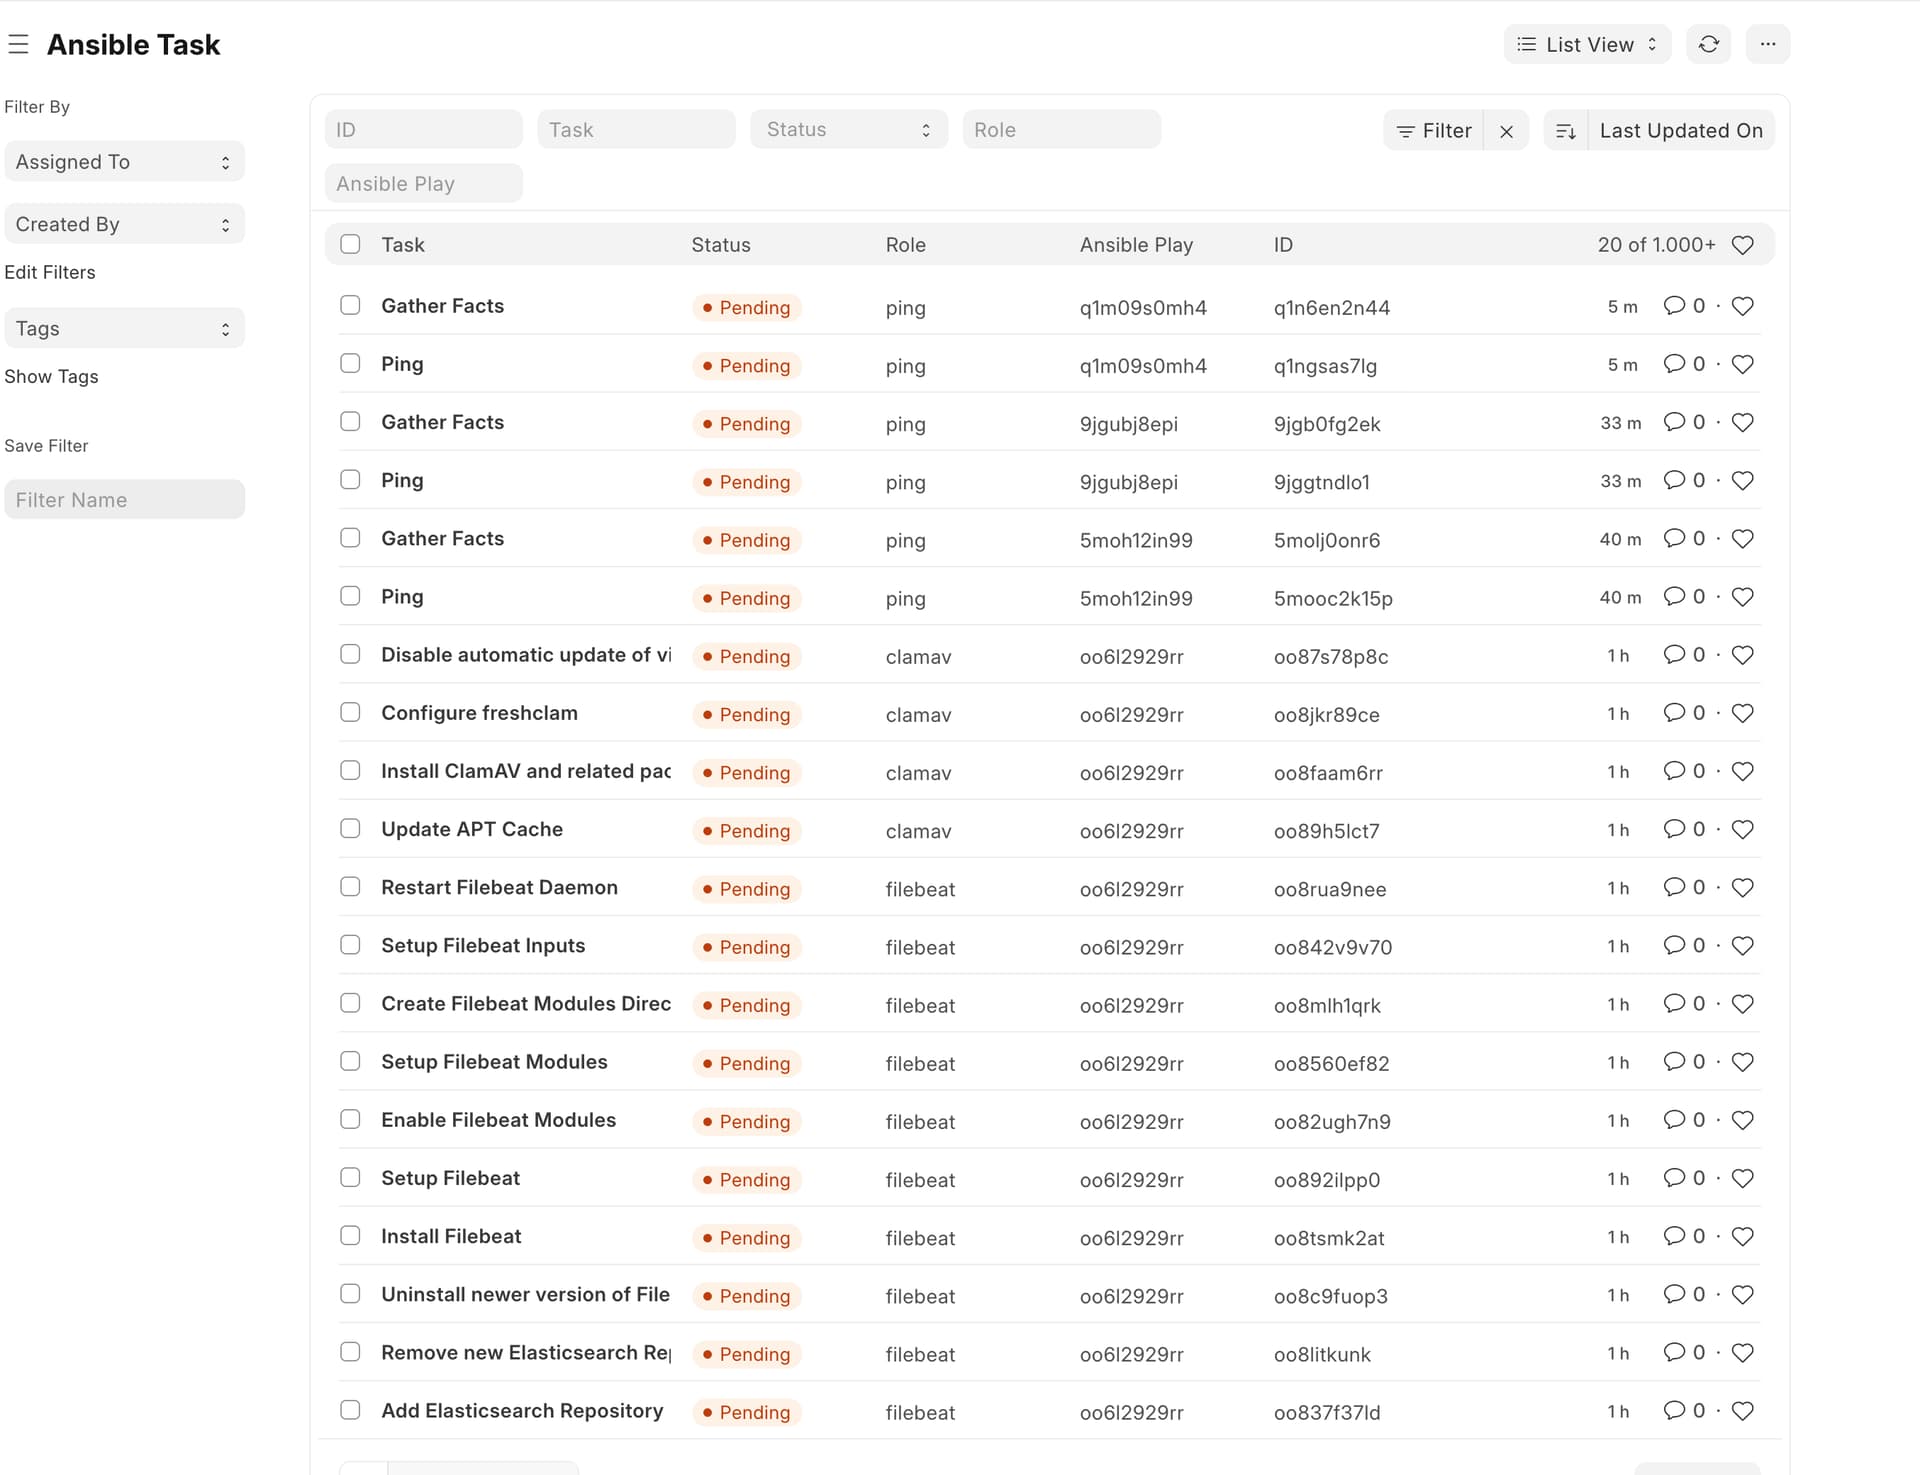The height and width of the screenshot is (1475, 1920).
Task: Toggle the sidebar hamburger menu icon
Action: point(18,44)
